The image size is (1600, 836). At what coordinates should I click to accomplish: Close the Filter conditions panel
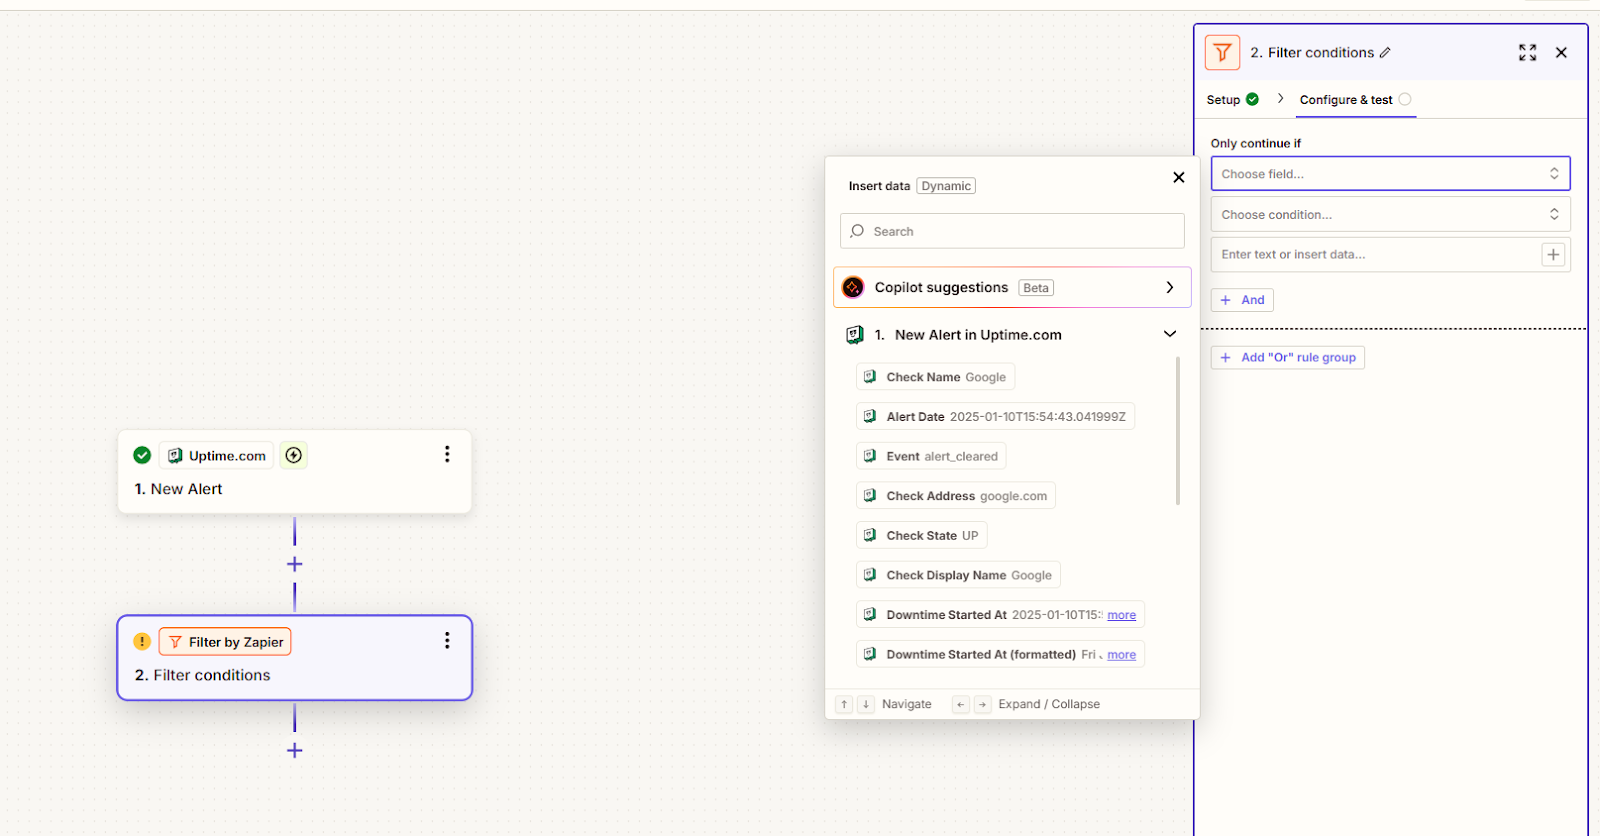1561,53
